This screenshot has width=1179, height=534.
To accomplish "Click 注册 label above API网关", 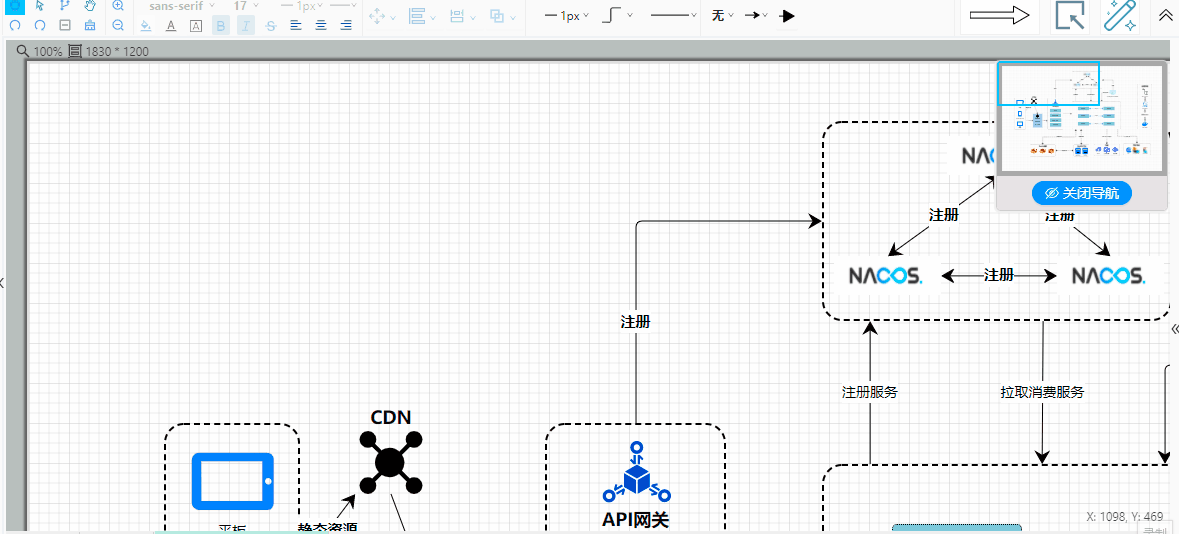I will tap(635, 322).
